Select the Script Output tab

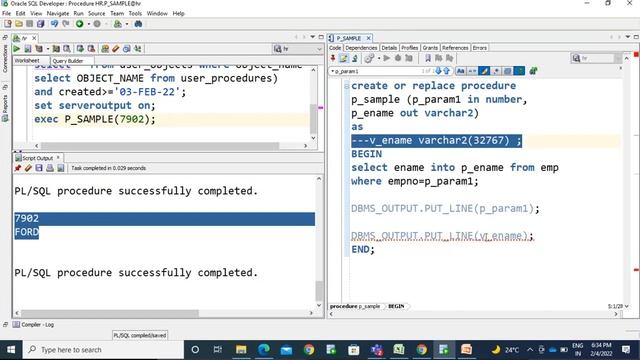point(38,158)
